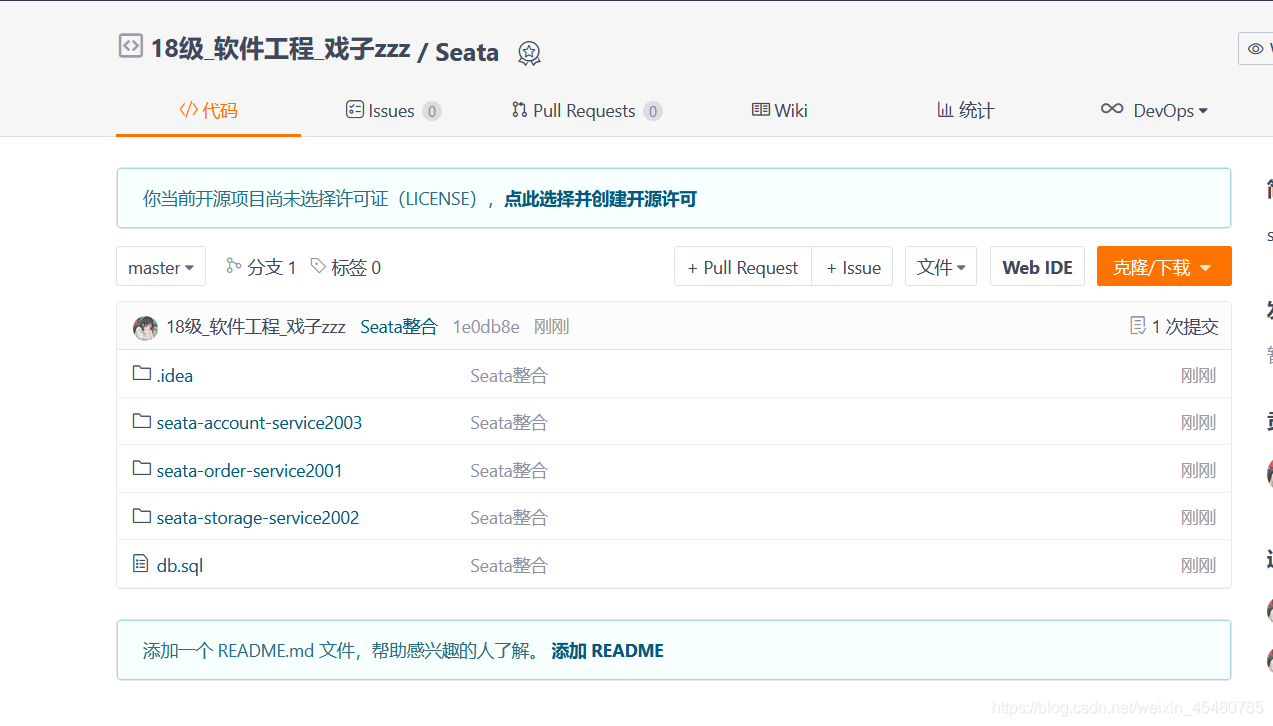Go to the Wiki tab
The width and height of the screenshot is (1273, 726).
tap(780, 110)
